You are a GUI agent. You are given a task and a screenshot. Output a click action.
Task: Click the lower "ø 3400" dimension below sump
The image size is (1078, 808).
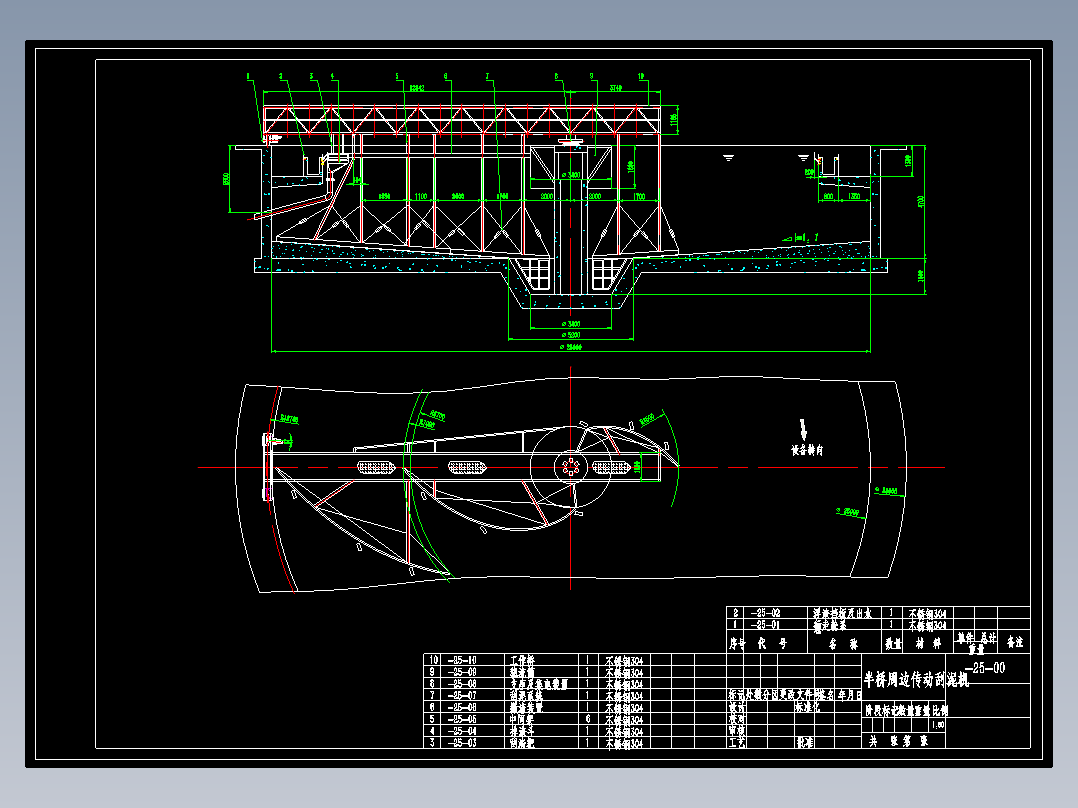[571, 323]
